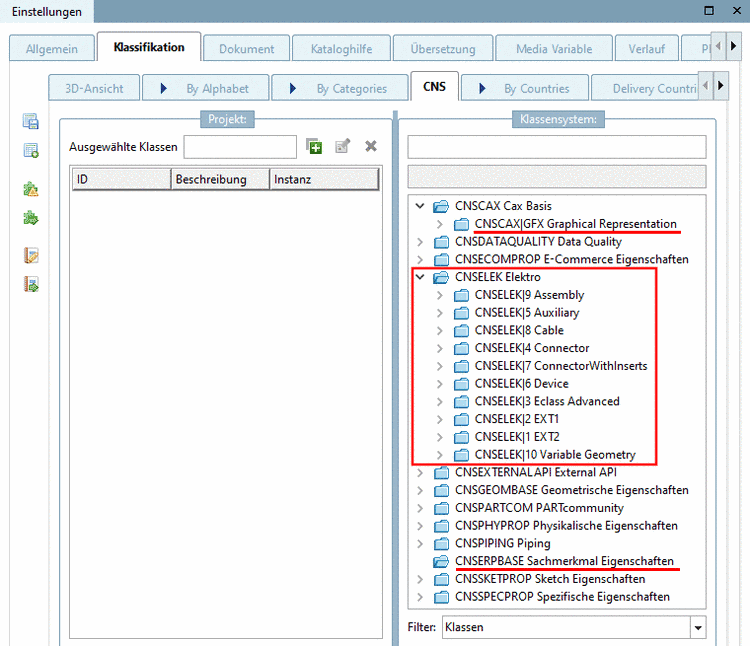750x646 pixels.
Task: Click the sidebar puzzle icon with warning triangle
Action: click(x=31, y=189)
